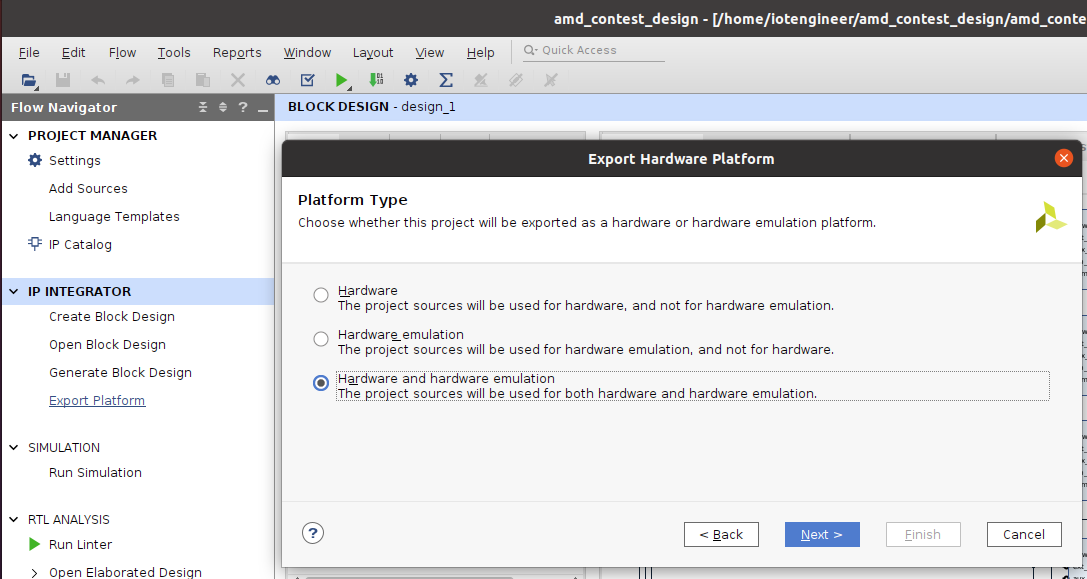Click the Open Project folder icon
The width and height of the screenshot is (1087, 579).
pos(28,80)
